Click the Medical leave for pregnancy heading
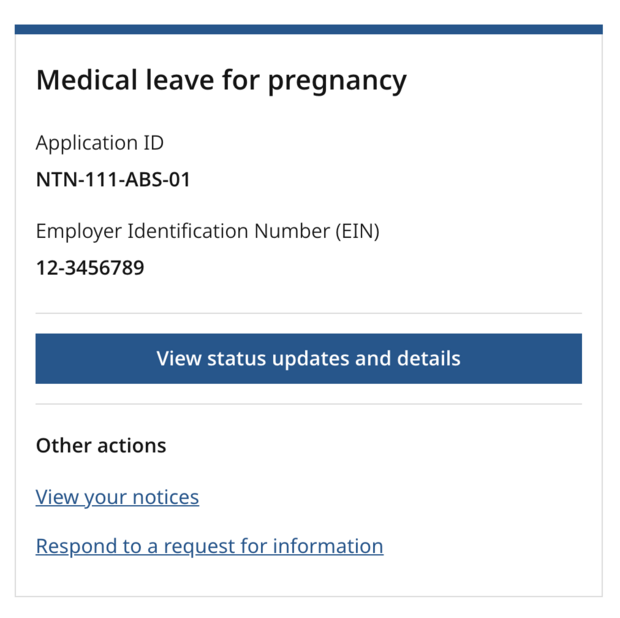620x618 pixels. click(221, 80)
